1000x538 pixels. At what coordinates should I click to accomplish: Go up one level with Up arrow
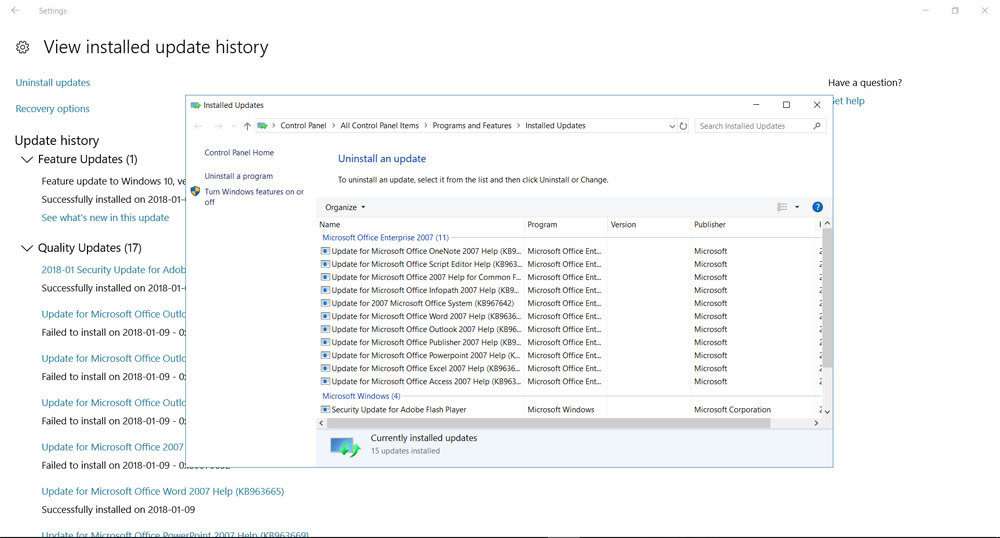click(247, 126)
